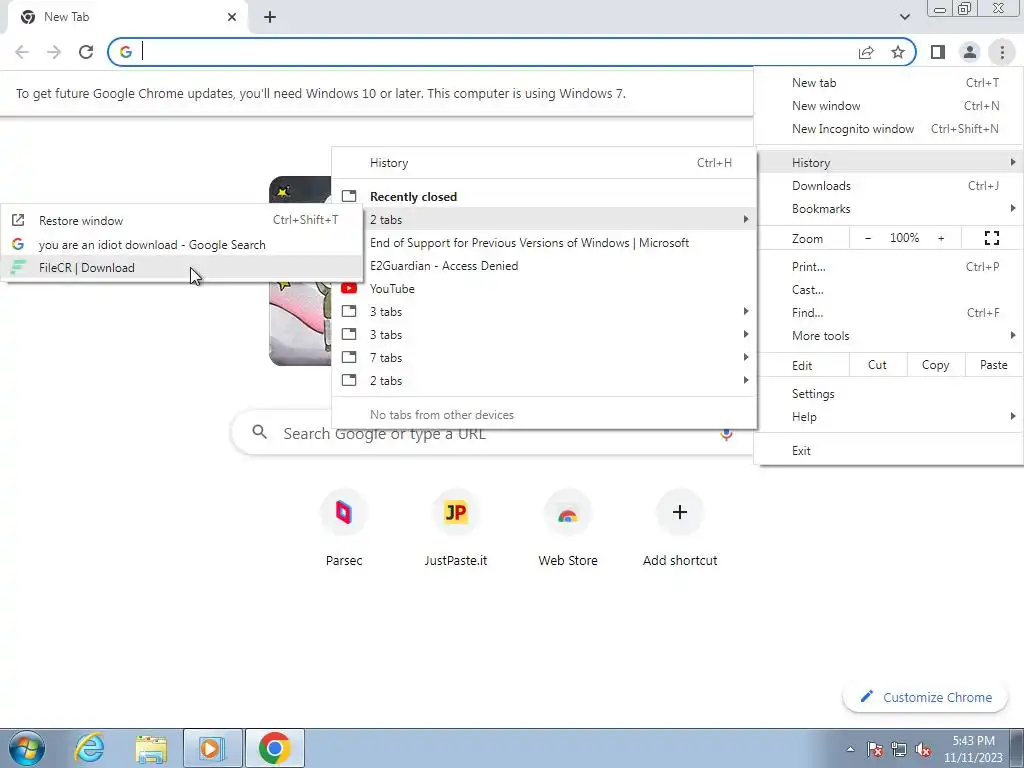Click the fullscreen icon in Zoom row
Screen dimensions: 1024x768
pyautogui.click(x=991, y=238)
